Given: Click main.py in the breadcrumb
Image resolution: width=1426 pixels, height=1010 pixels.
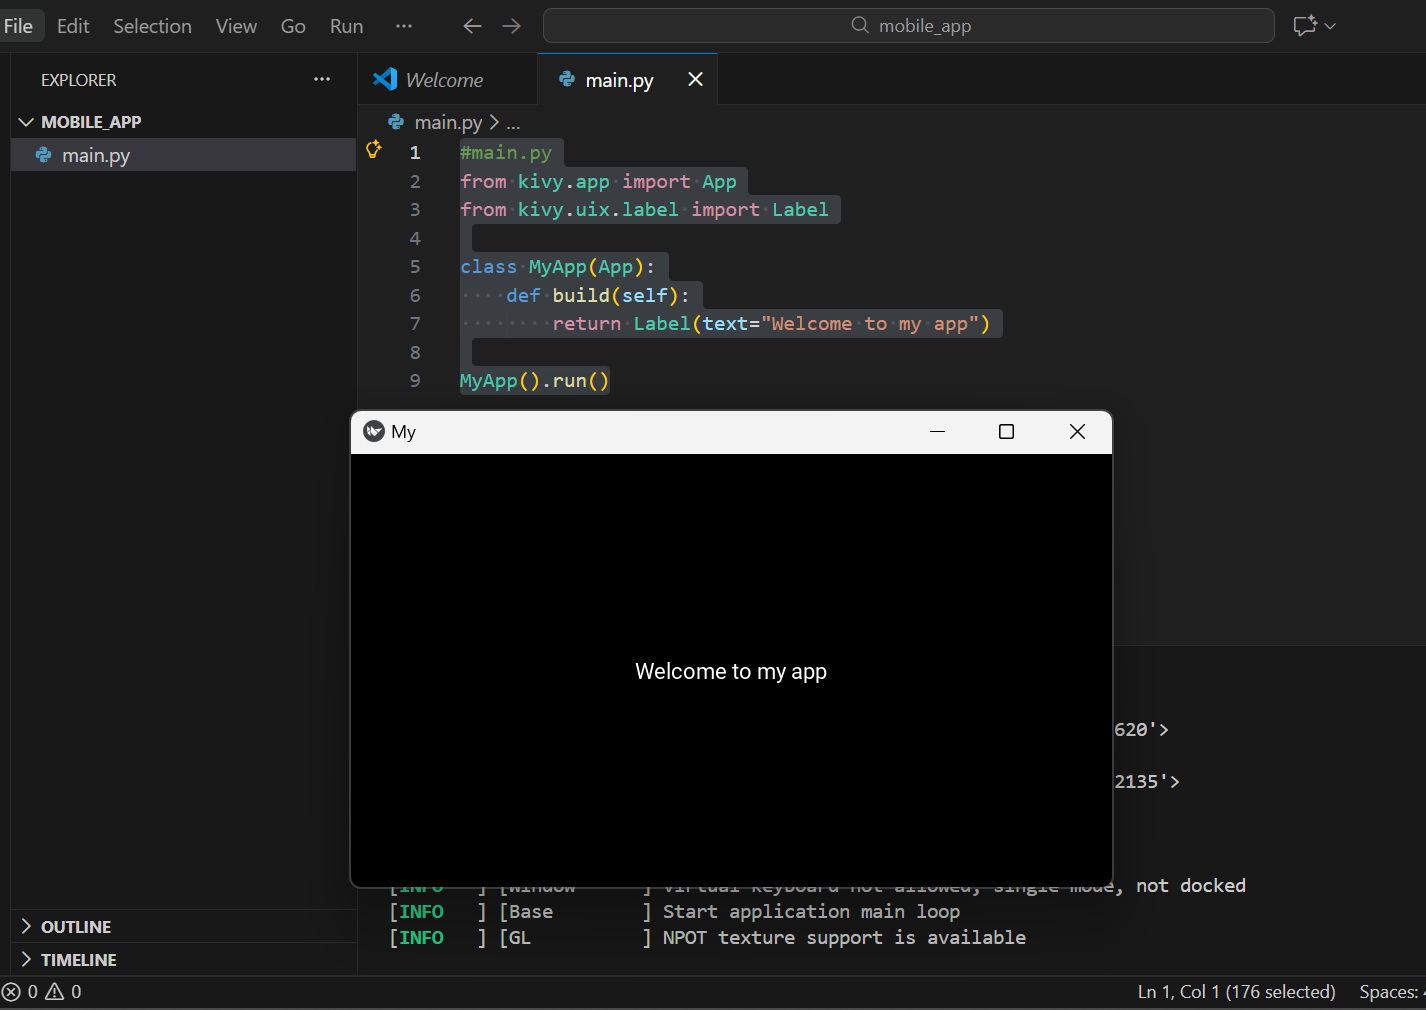Looking at the screenshot, I should point(448,123).
